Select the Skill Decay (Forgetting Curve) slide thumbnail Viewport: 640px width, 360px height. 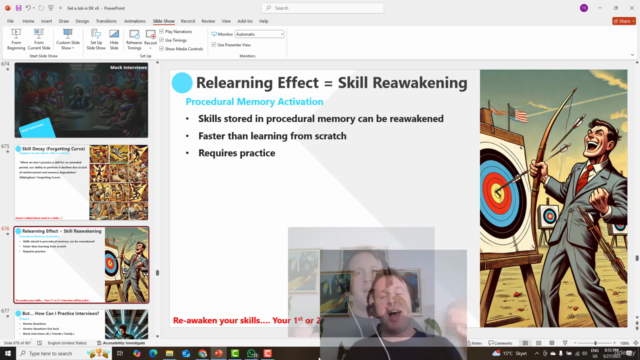point(81,182)
